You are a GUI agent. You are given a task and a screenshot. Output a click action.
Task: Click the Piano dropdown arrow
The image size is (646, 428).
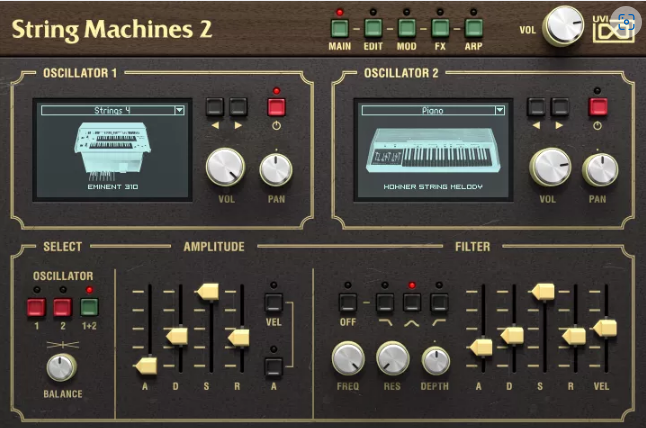click(500, 110)
